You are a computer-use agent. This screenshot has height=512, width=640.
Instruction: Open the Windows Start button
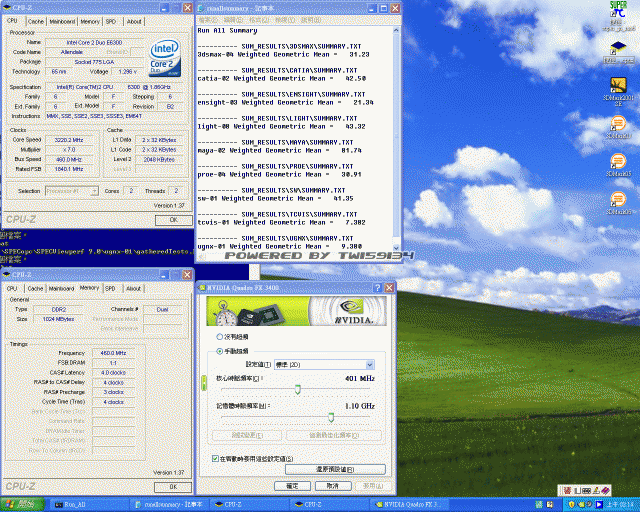(22, 504)
